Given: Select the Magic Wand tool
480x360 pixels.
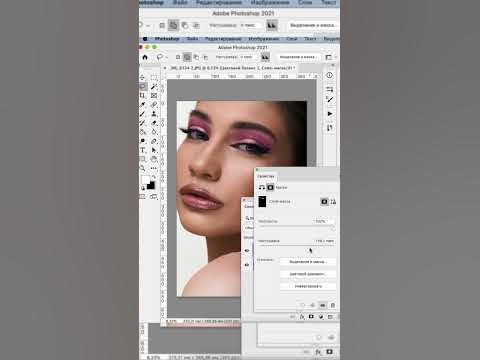Looking at the screenshot, I should [154, 87].
